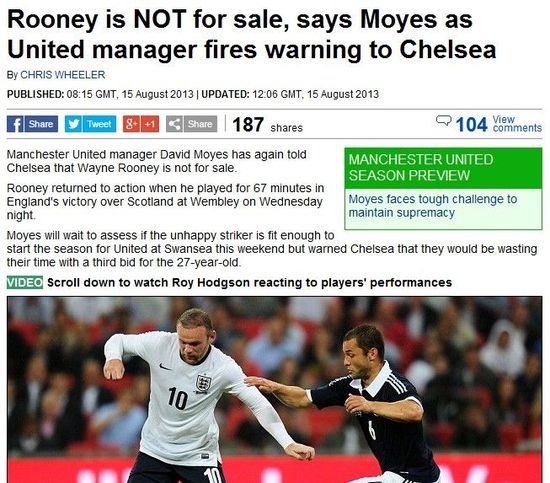550x483 pixels.
Task: Click the green VIDEO badge
Action: [25, 282]
